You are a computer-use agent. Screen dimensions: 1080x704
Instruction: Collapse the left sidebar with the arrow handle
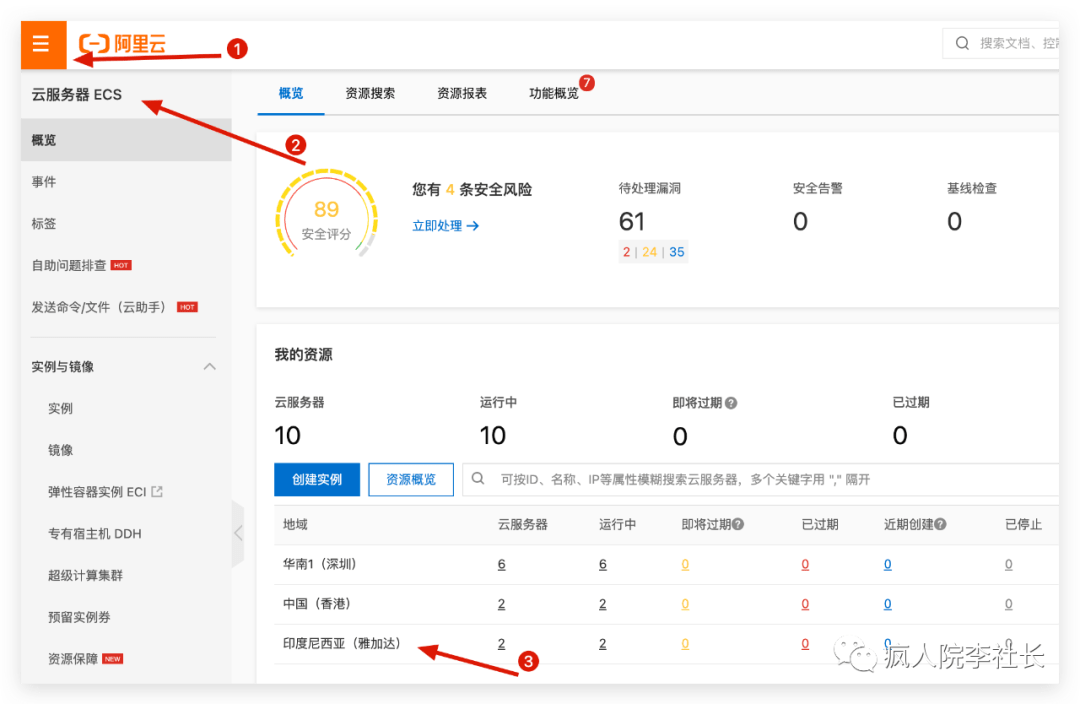tap(239, 534)
